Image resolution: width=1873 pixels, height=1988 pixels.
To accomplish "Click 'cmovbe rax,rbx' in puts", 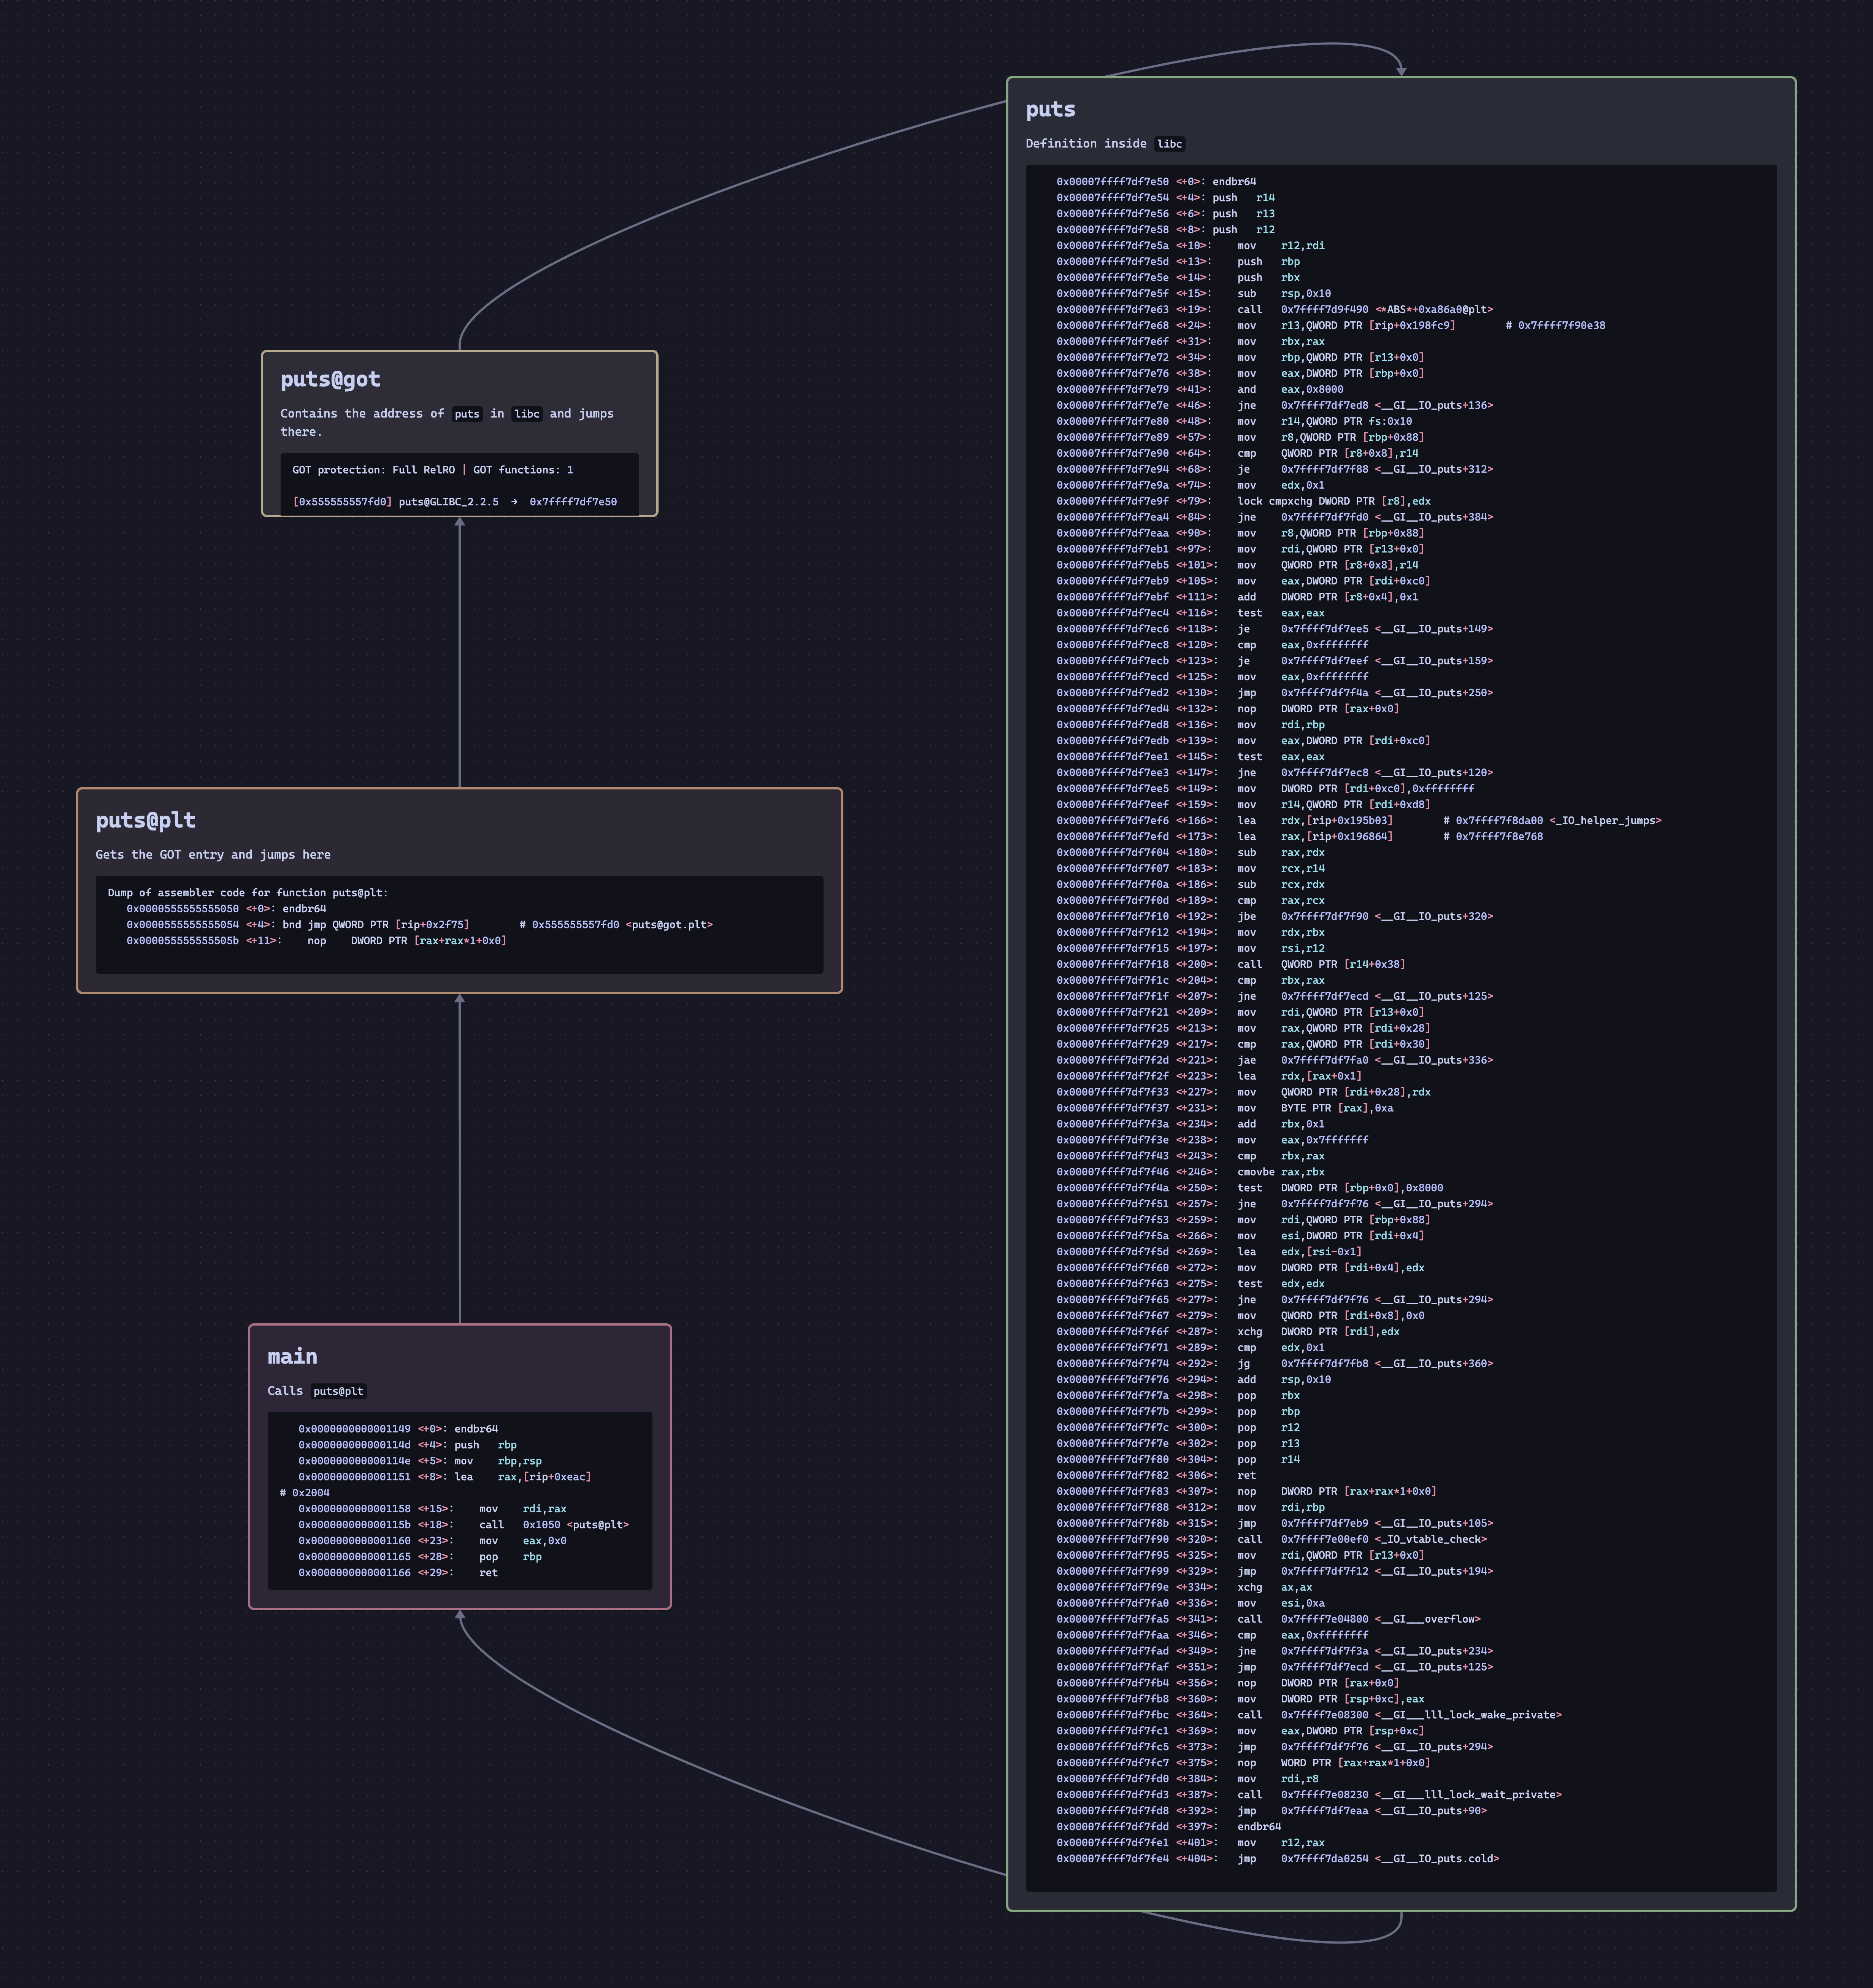I will pos(1281,1172).
